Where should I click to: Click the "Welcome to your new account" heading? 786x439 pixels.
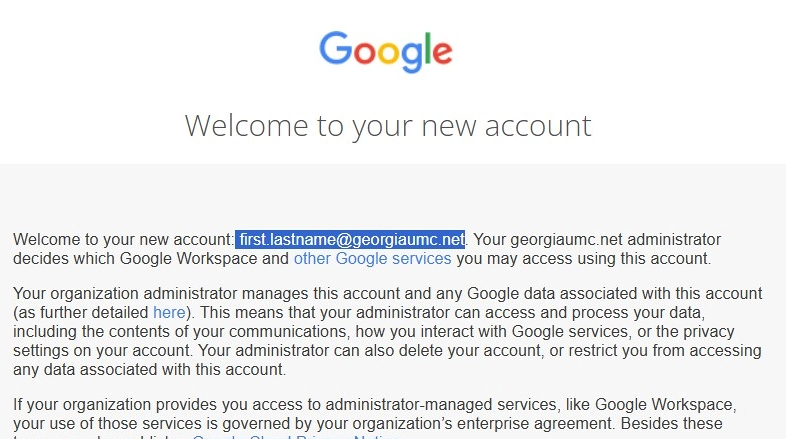coord(388,125)
